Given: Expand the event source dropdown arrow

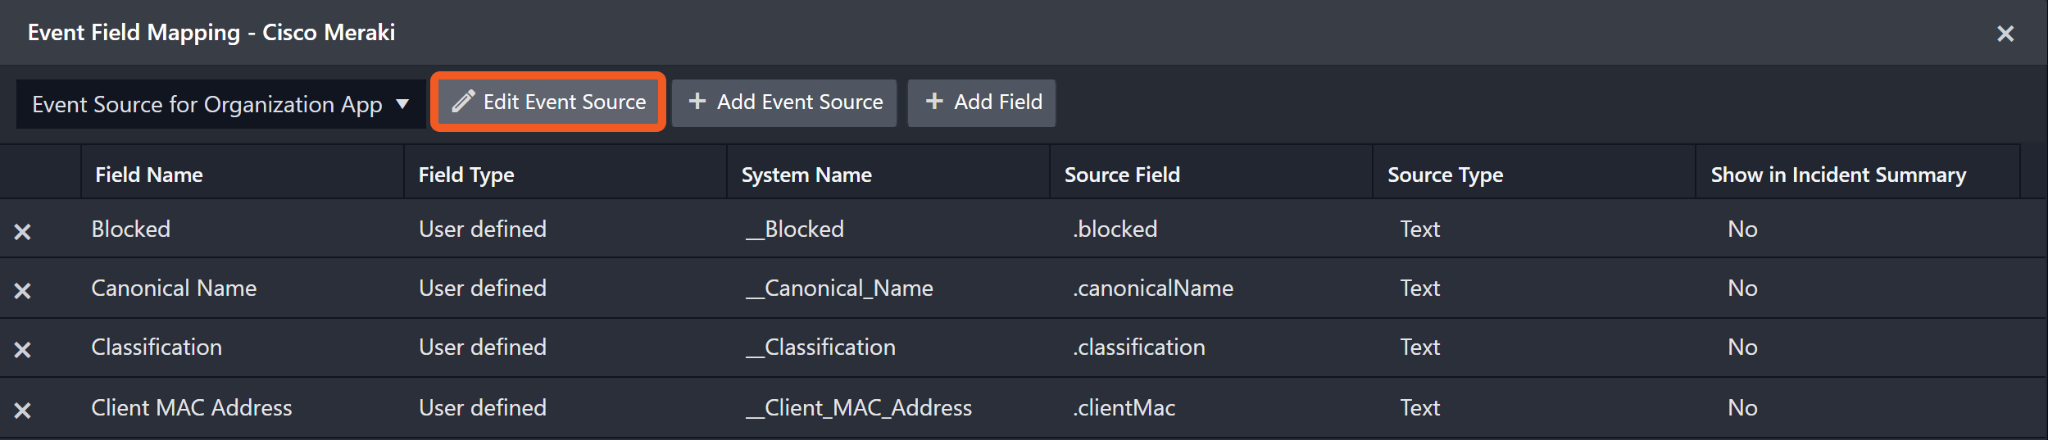Looking at the screenshot, I should (x=402, y=104).
